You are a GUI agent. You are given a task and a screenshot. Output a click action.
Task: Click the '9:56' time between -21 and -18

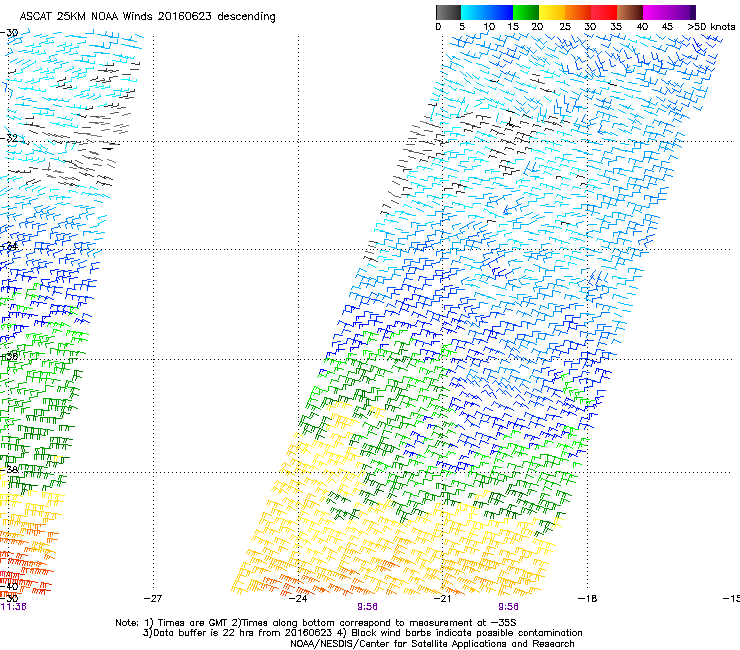(x=508, y=607)
